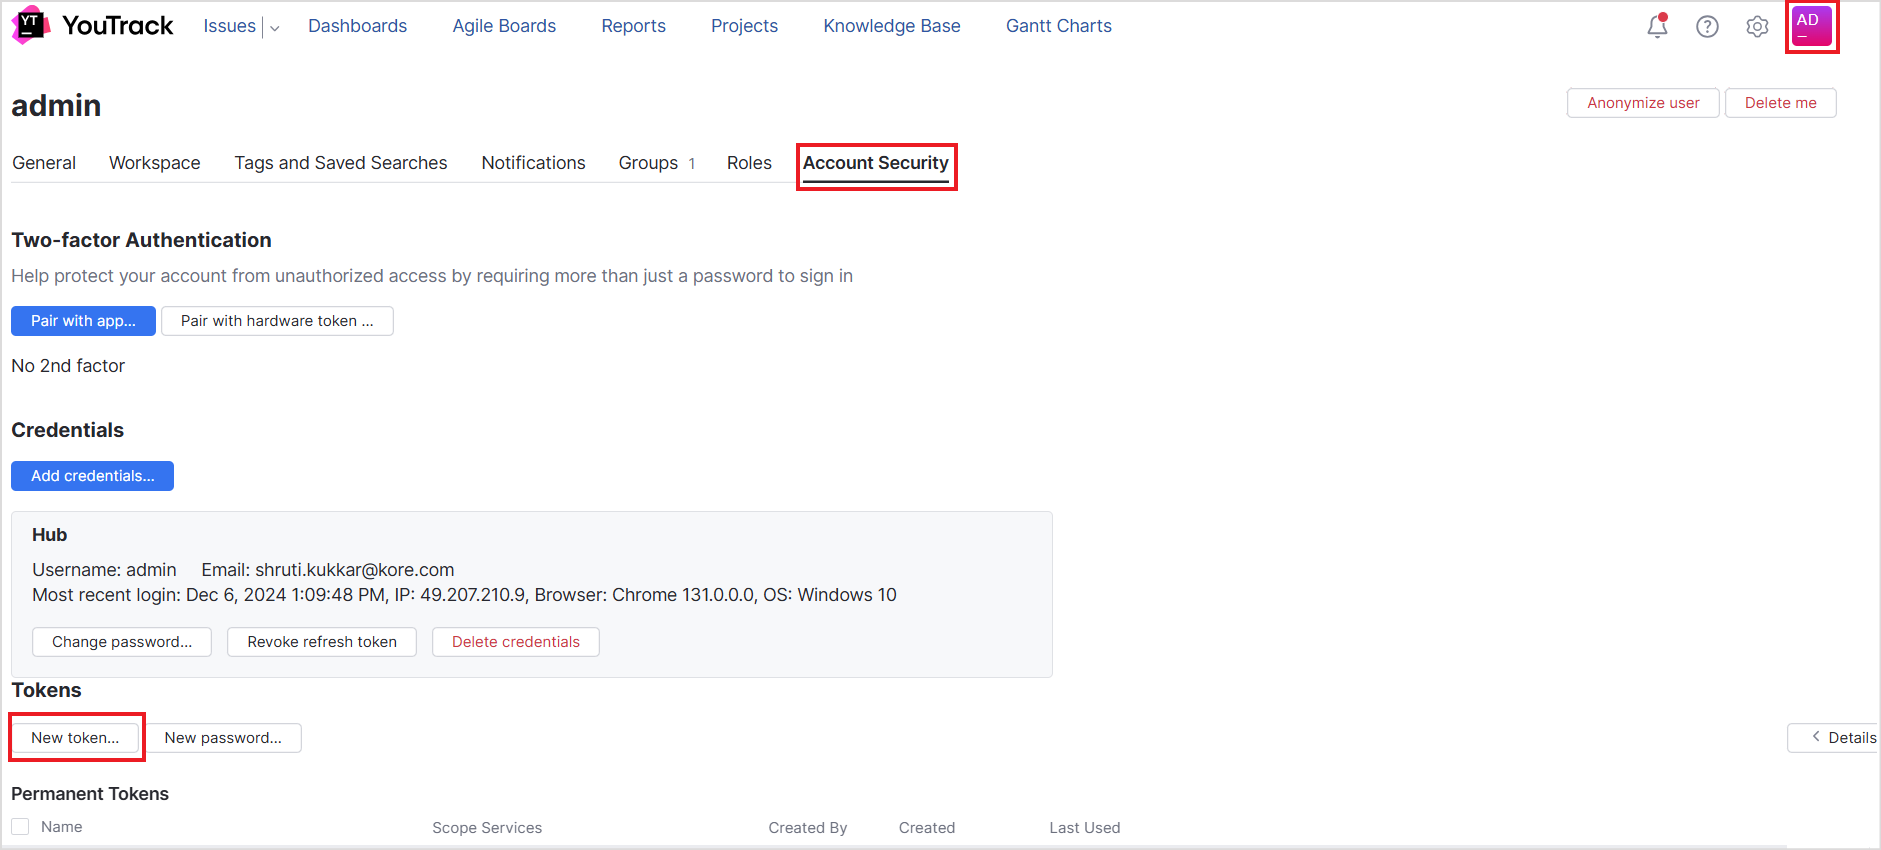Expand the Details side panel chevron
The height and width of the screenshot is (850, 1881).
point(1816,737)
